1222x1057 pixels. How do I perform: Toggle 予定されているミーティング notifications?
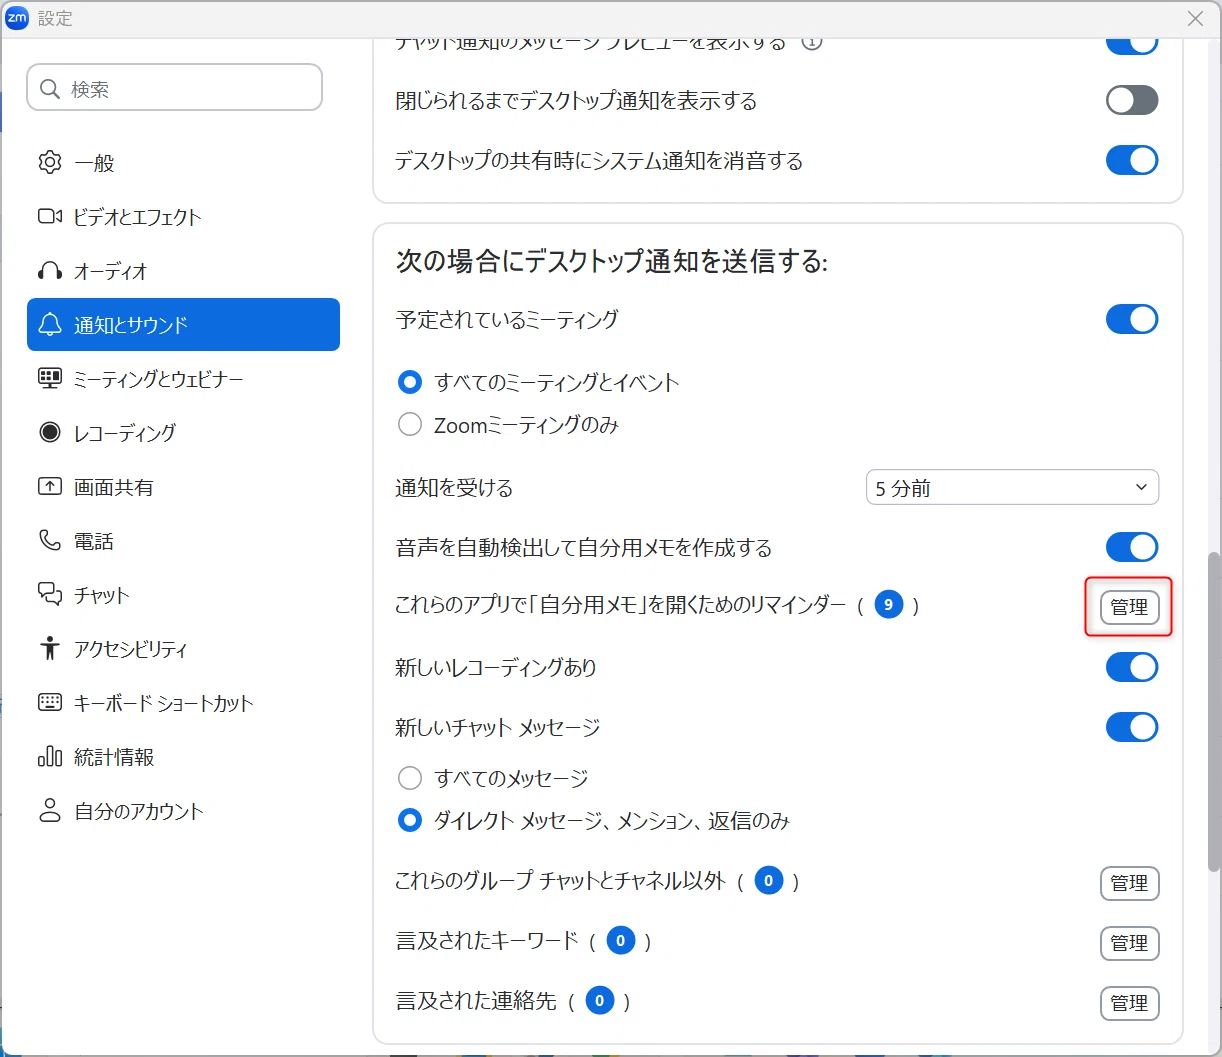pyautogui.click(x=1132, y=319)
